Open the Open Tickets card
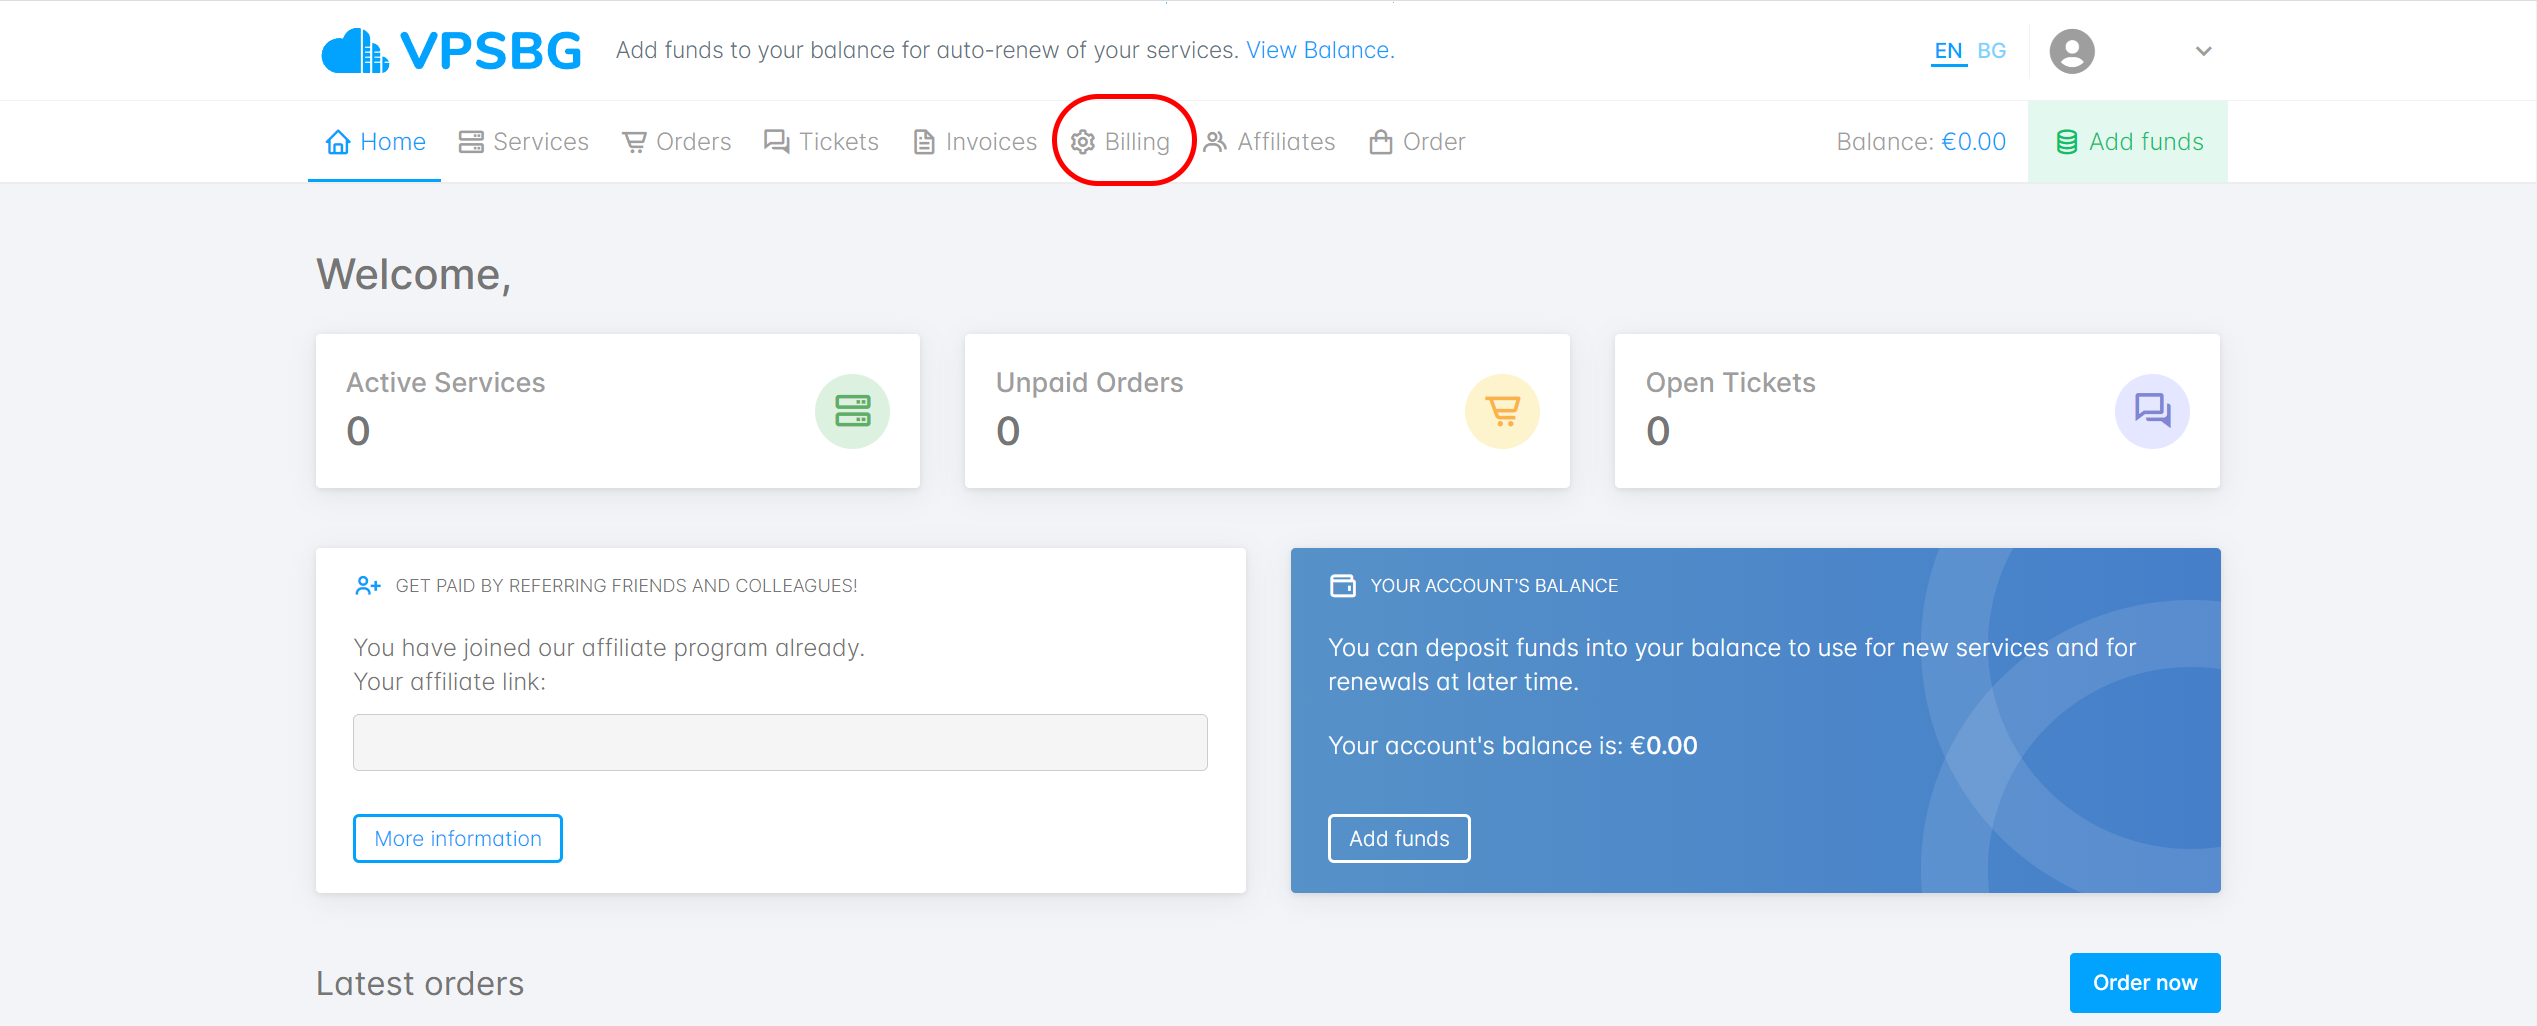Viewport: 2537px width, 1026px height. click(1917, 411)
